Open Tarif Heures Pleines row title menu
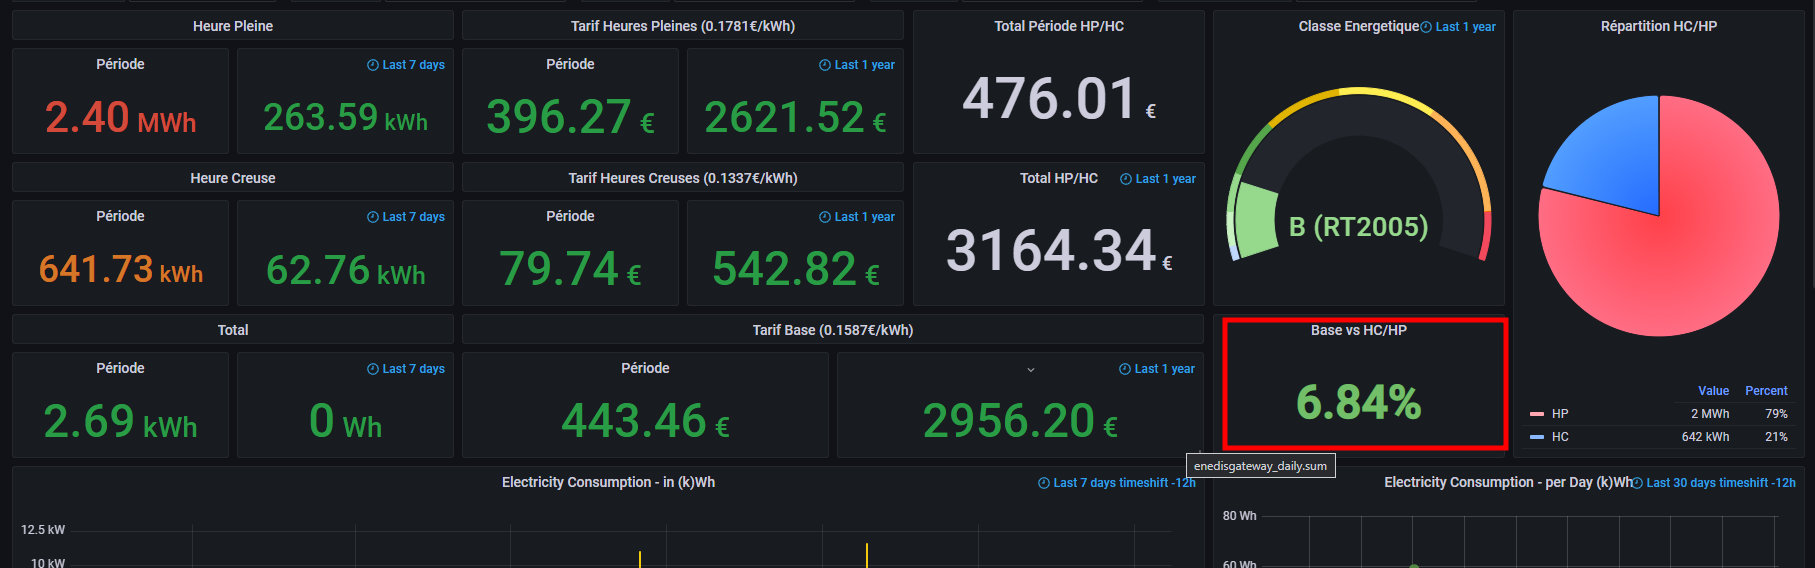Screen dimensions: 1815x568 coord(682,26)
